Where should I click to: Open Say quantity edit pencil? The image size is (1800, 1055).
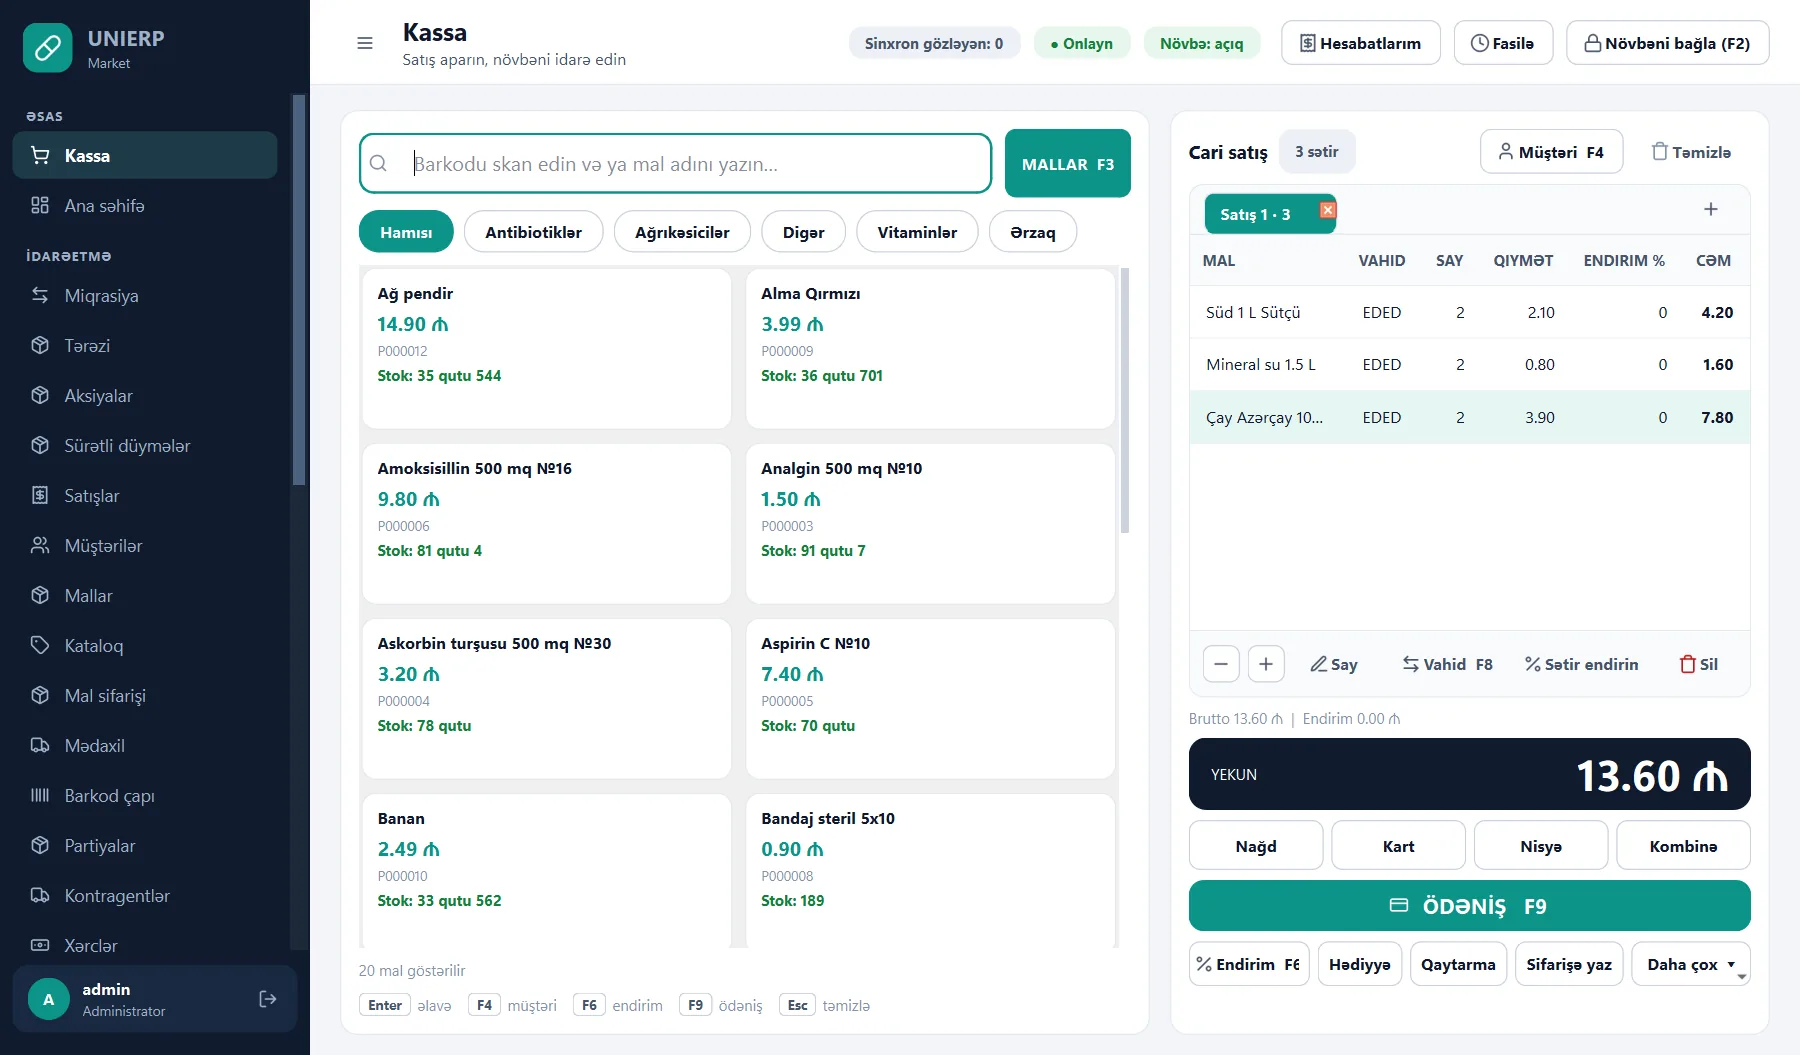1334,664
